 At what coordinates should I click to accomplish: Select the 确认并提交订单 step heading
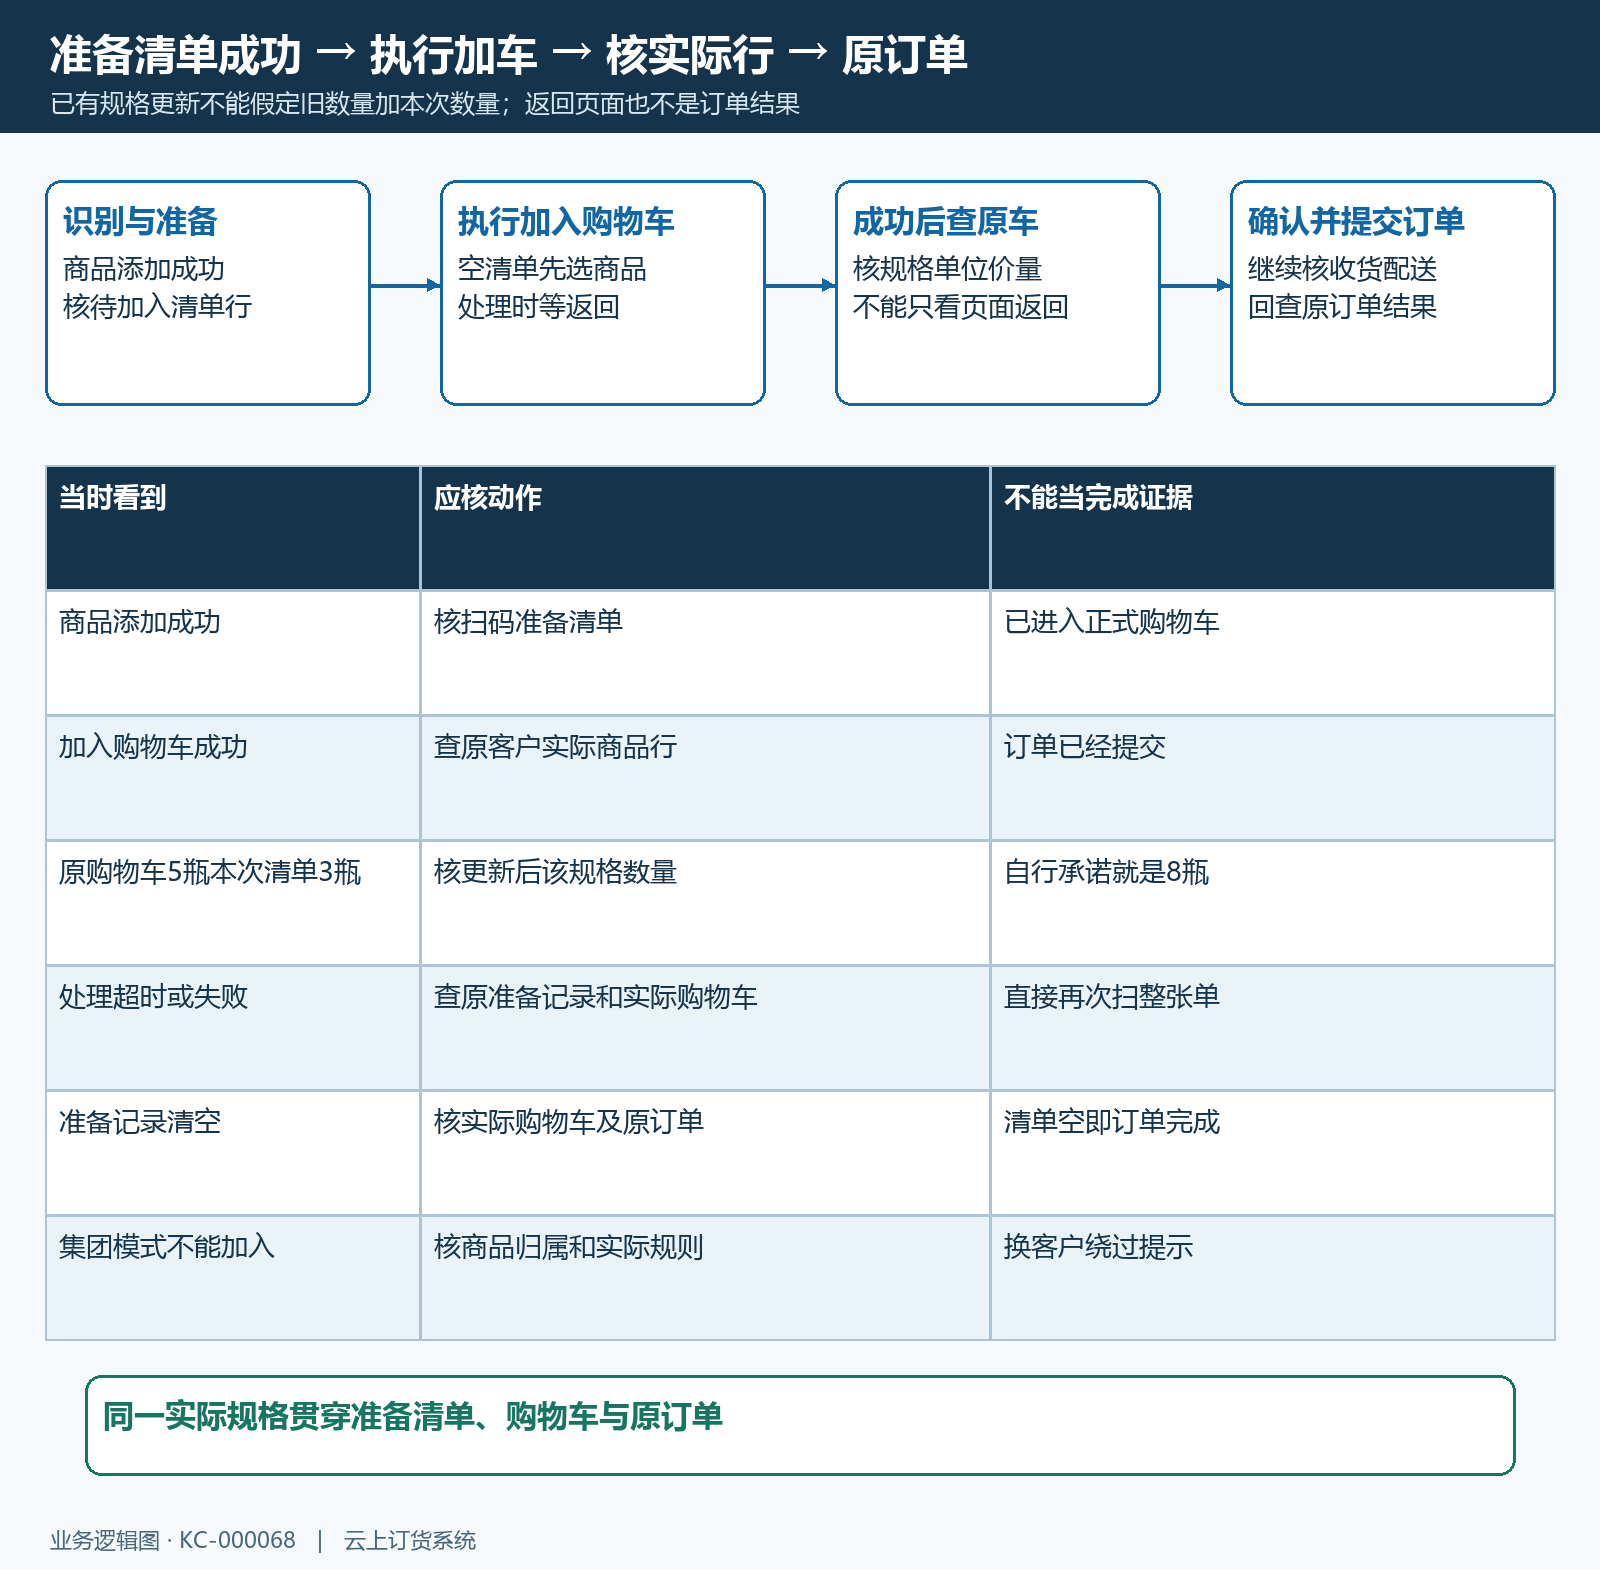tap(1356, 221)
